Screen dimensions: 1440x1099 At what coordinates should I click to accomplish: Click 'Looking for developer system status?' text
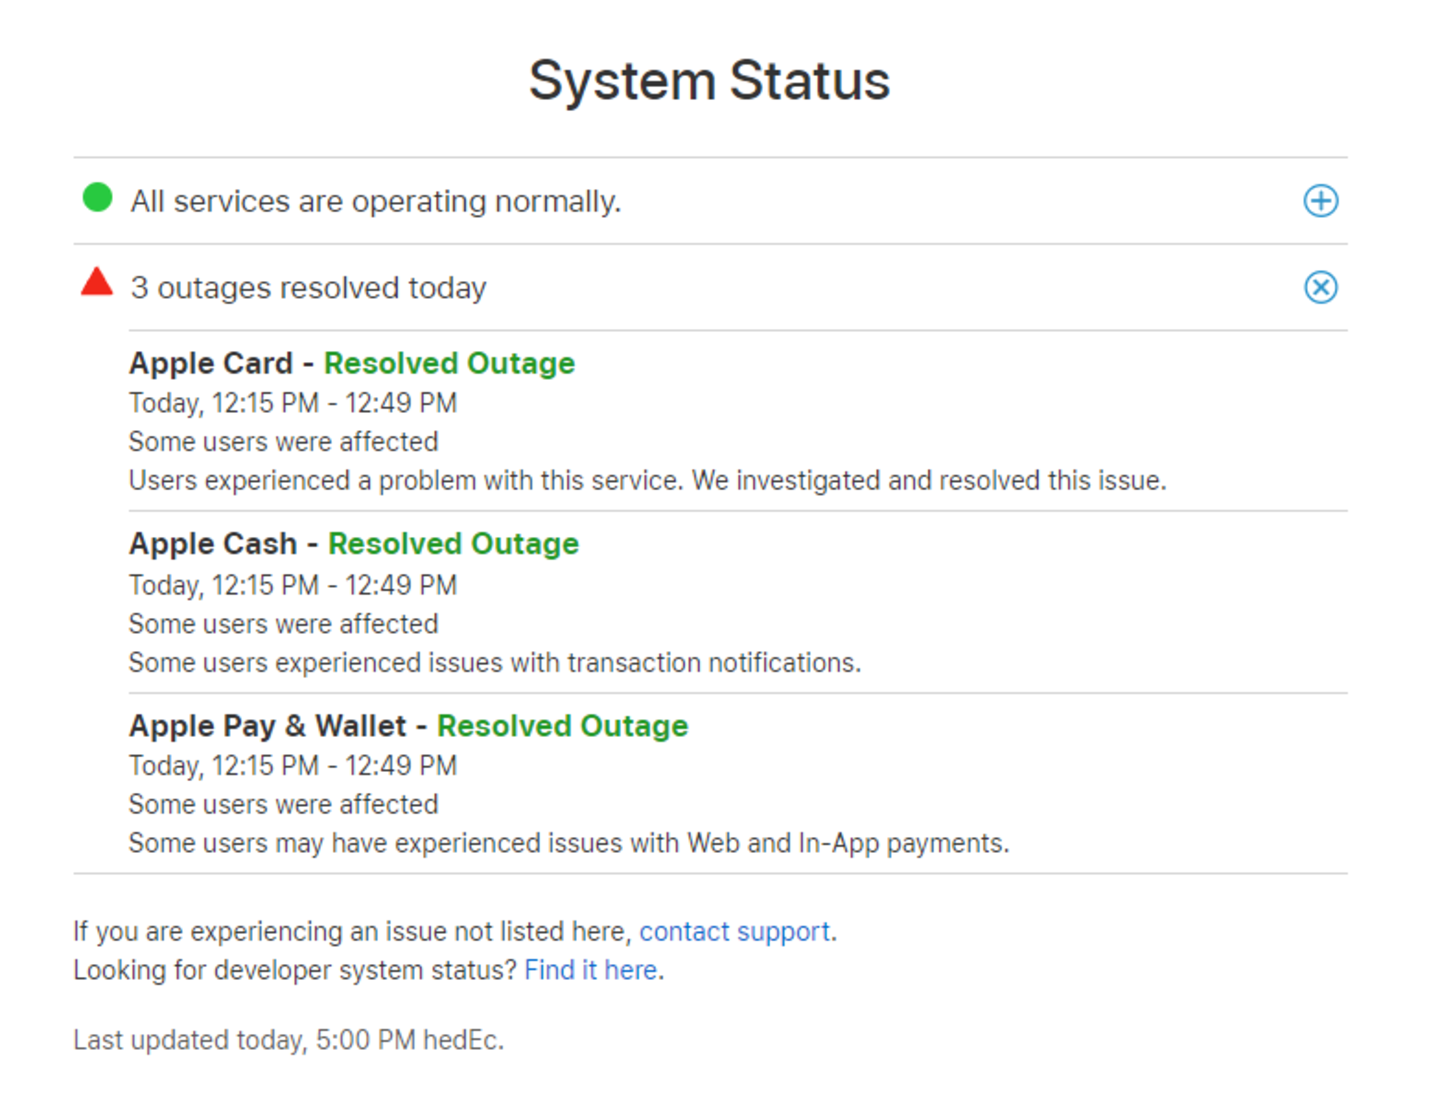[295, 970]
